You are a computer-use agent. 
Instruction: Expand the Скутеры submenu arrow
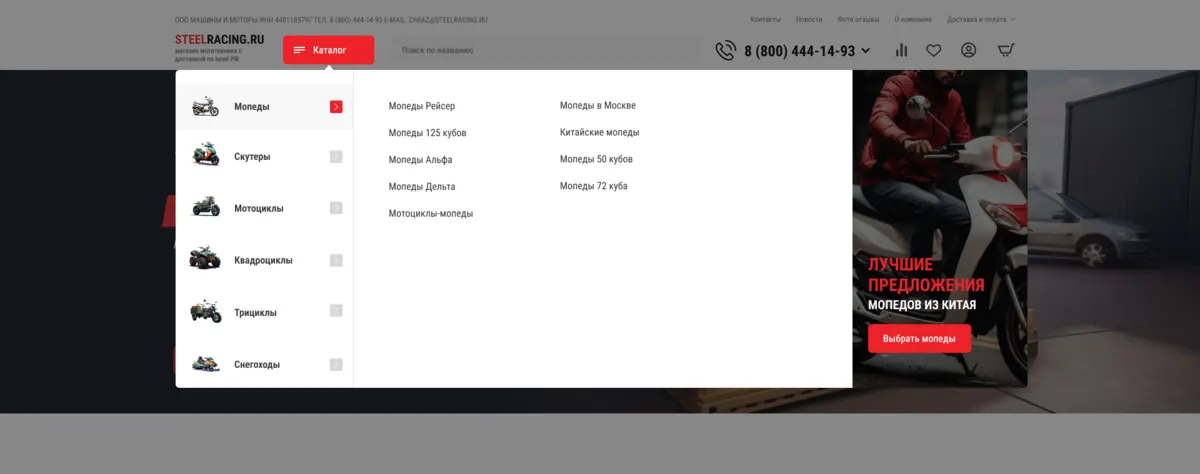tap(336, 156)
